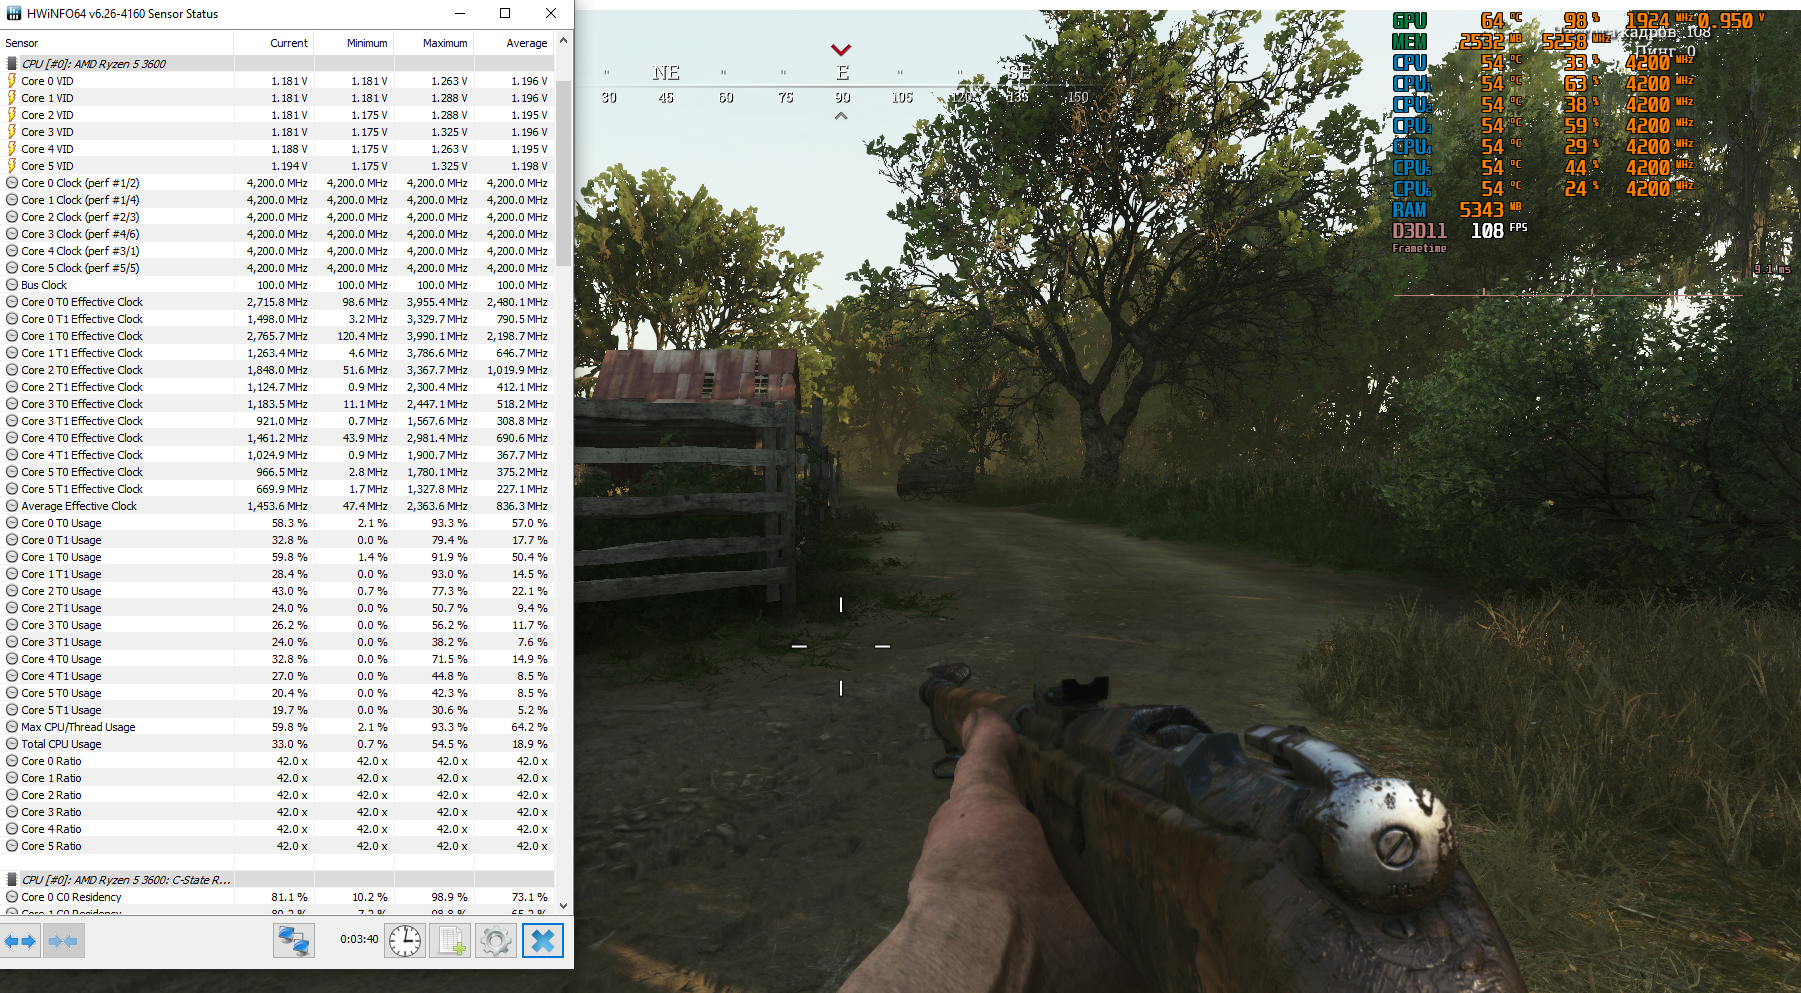Click the vertical scrollbar thumb of sensor list
Image resolution: width=1801 pixels, height=993 pixels.
click(x=564, y=174)
